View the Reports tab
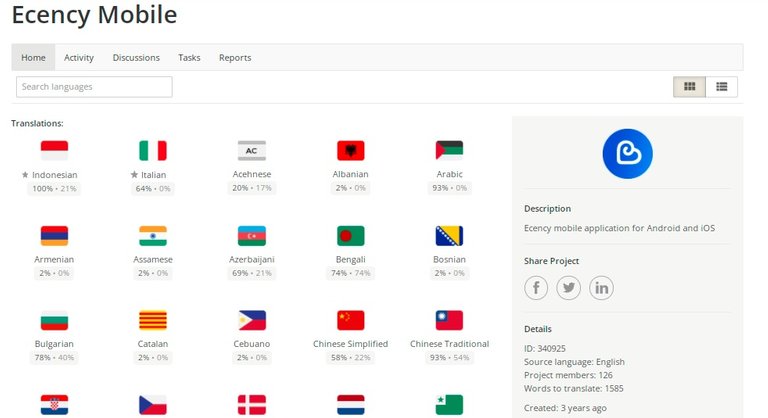Screen dimensions: 768x418 click(x=235, y=57)
